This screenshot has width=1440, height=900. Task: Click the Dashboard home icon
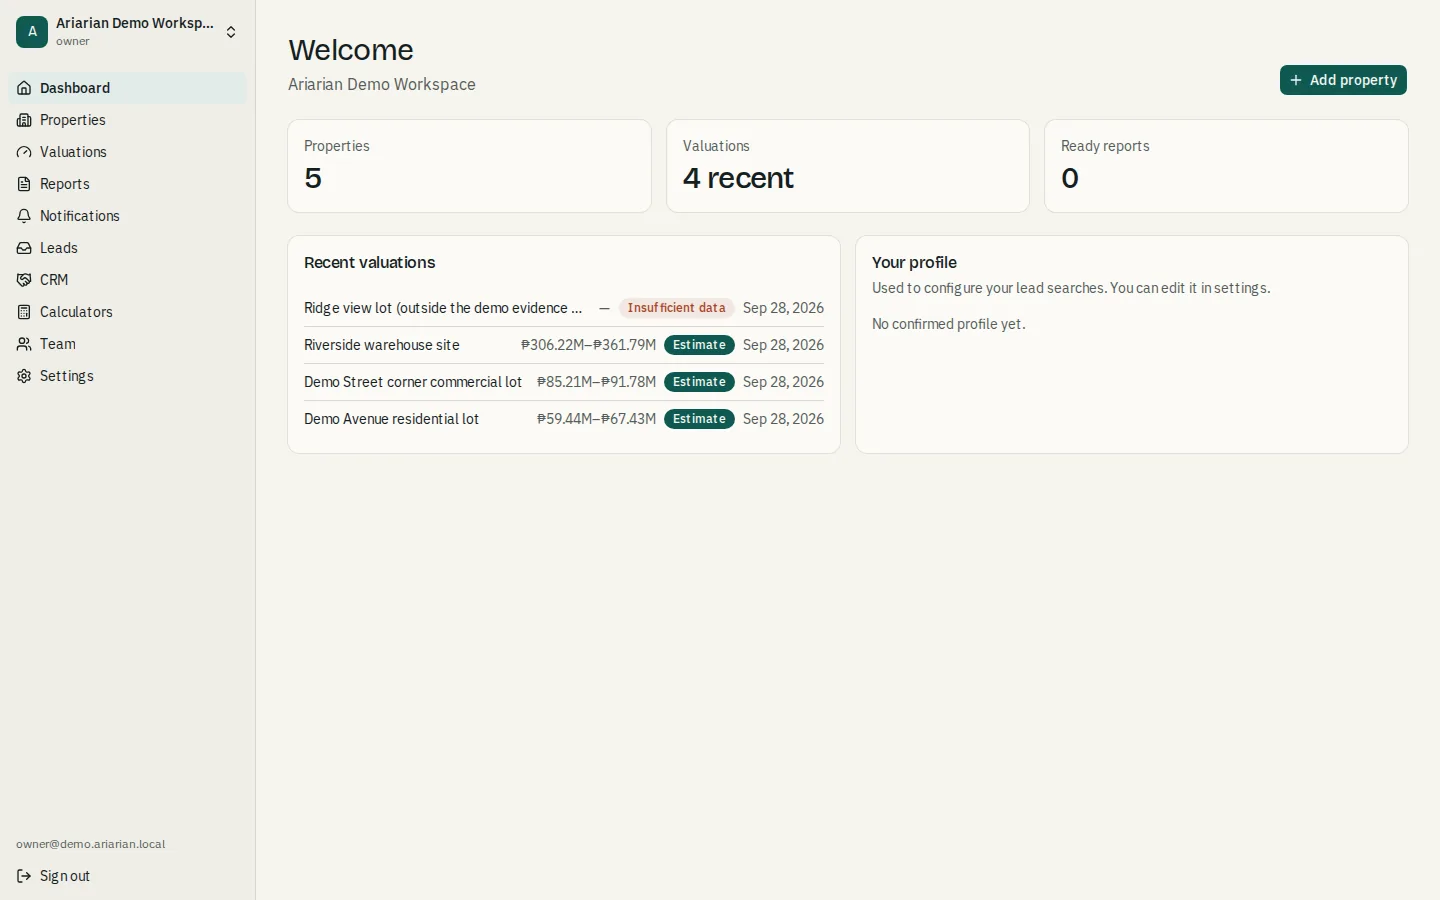[x=24, y=88]
